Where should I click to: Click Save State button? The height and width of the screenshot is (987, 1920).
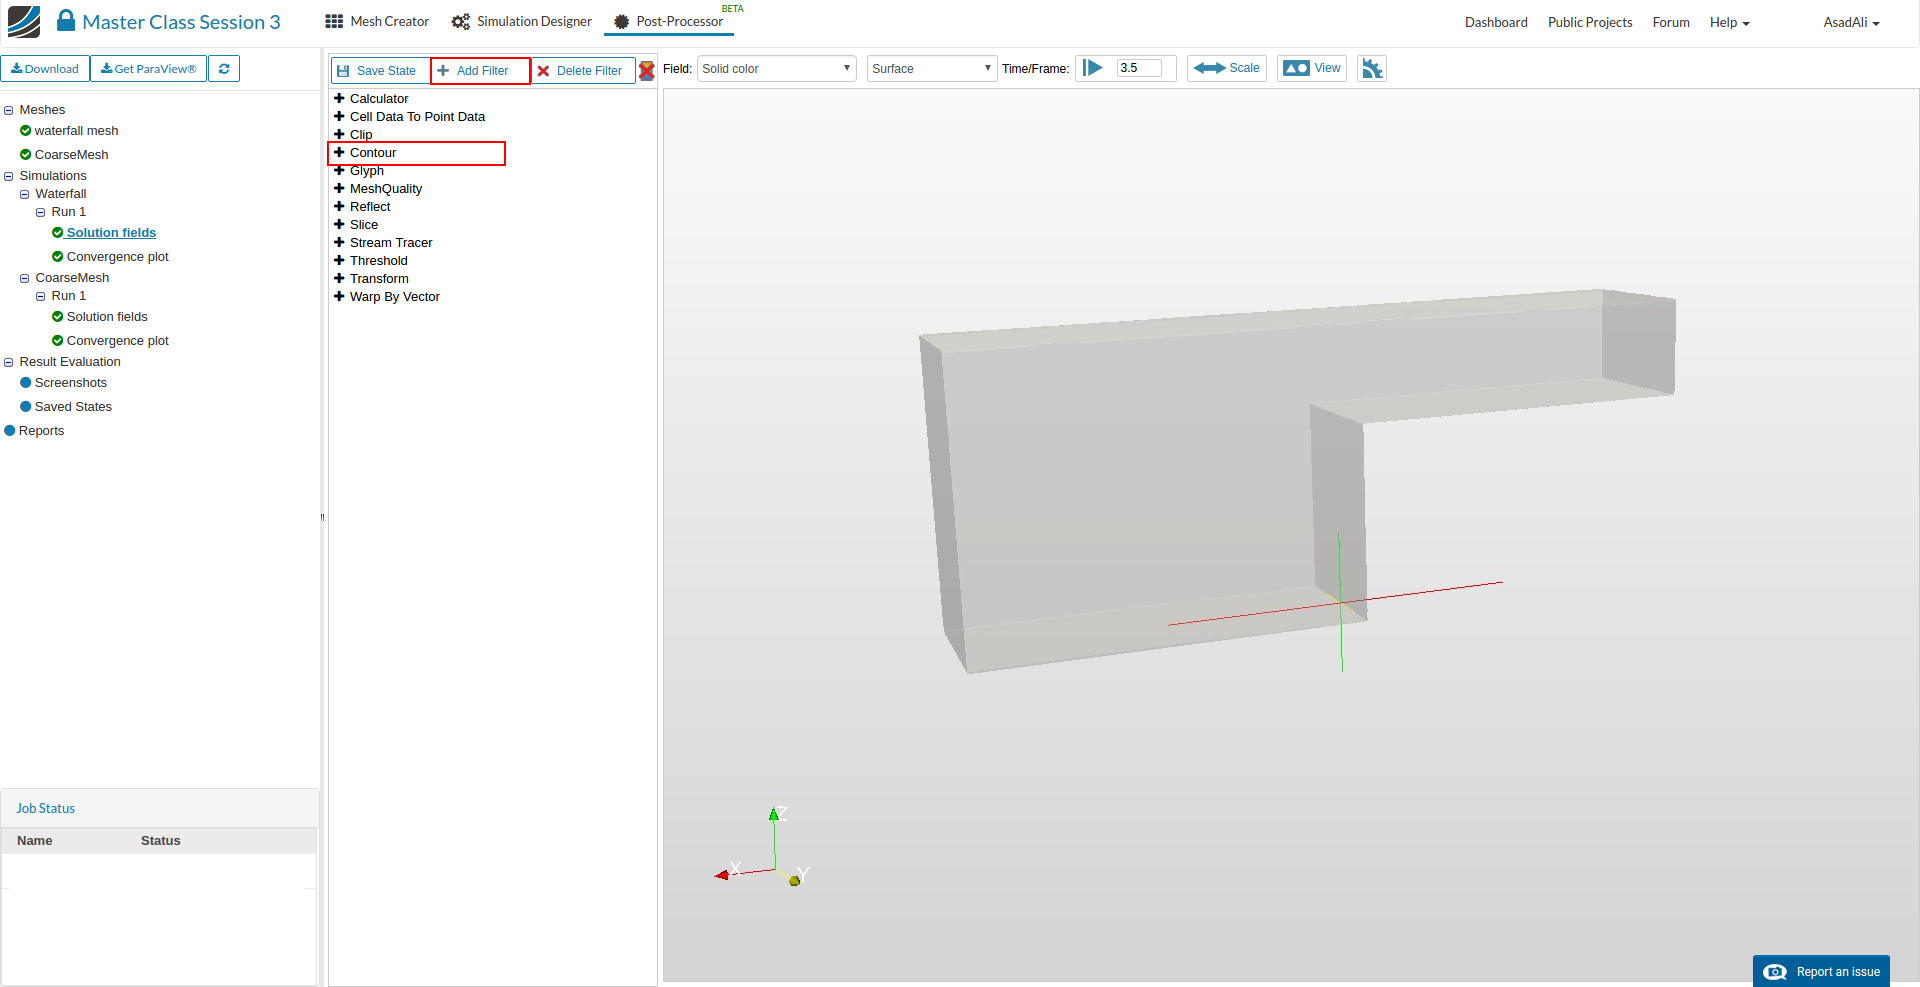coord(380,71)
